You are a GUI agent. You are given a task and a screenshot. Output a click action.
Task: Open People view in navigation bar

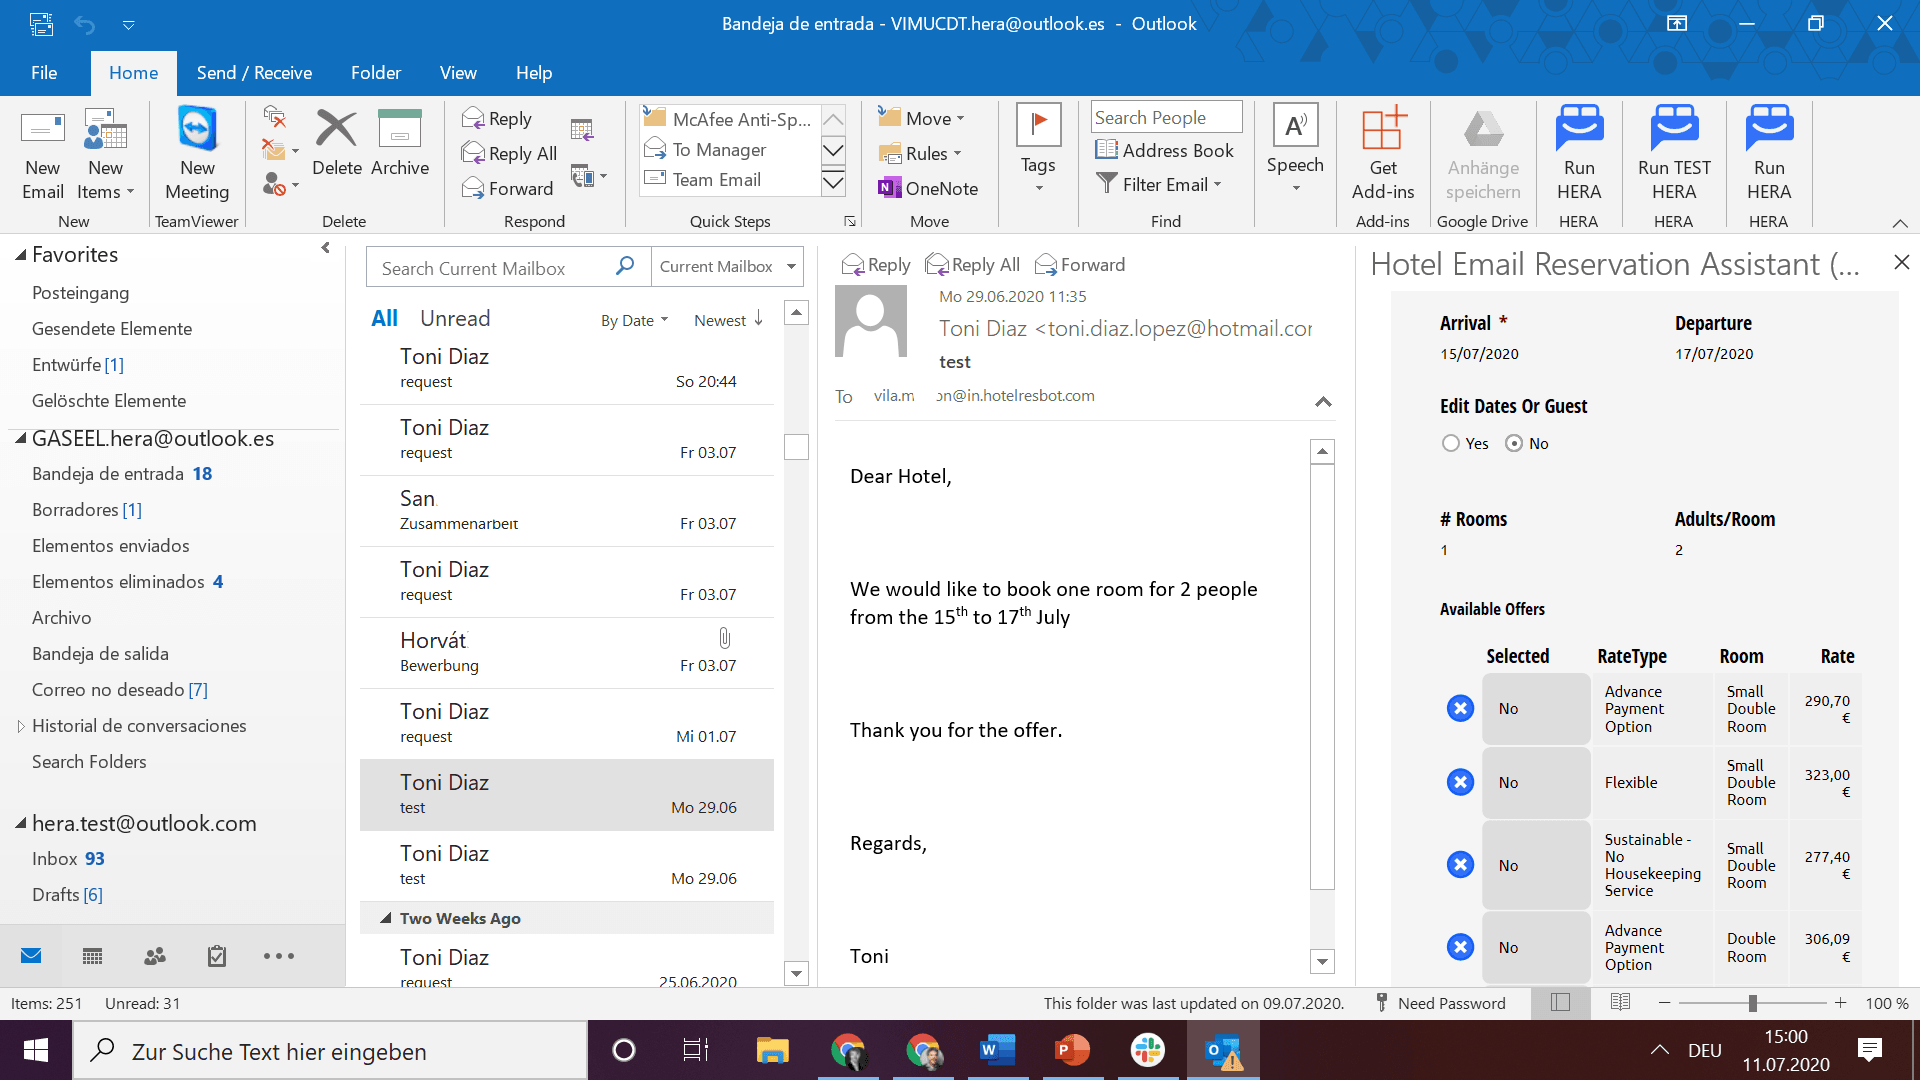click(x=155, y=957)
